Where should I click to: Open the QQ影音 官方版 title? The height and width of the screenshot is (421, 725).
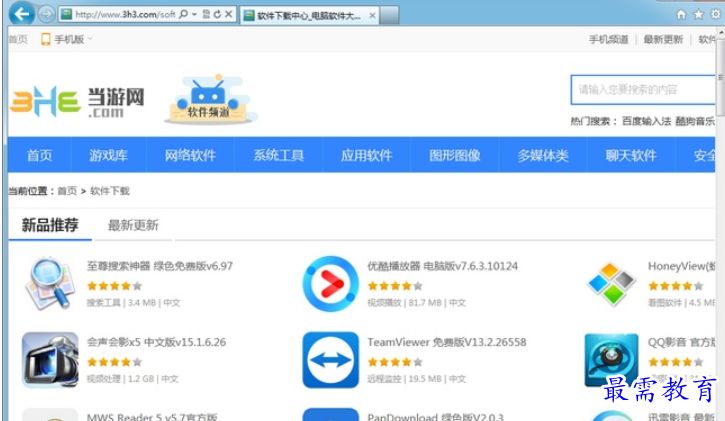[x=682, y=342]
